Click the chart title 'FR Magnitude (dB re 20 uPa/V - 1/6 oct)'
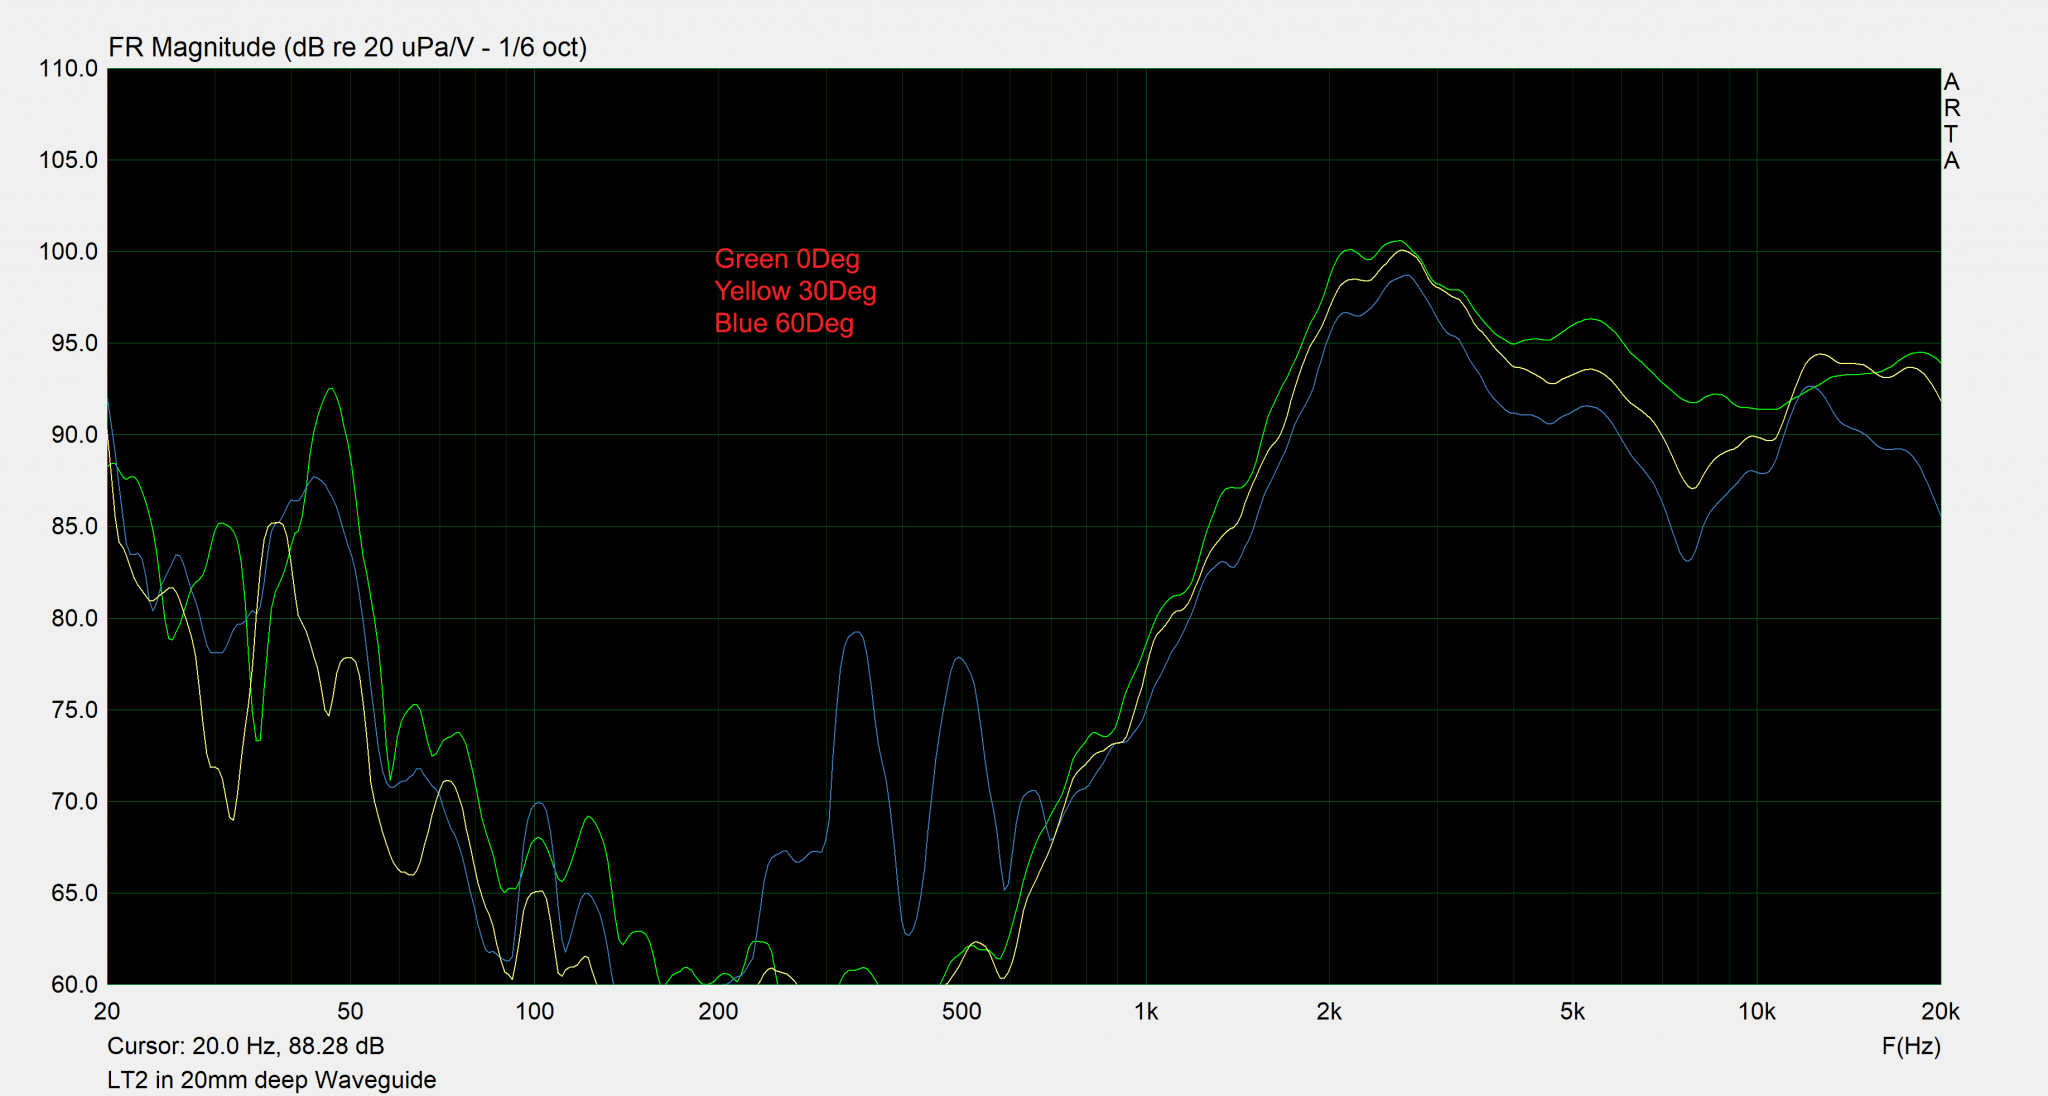 (x=347, y=47)
